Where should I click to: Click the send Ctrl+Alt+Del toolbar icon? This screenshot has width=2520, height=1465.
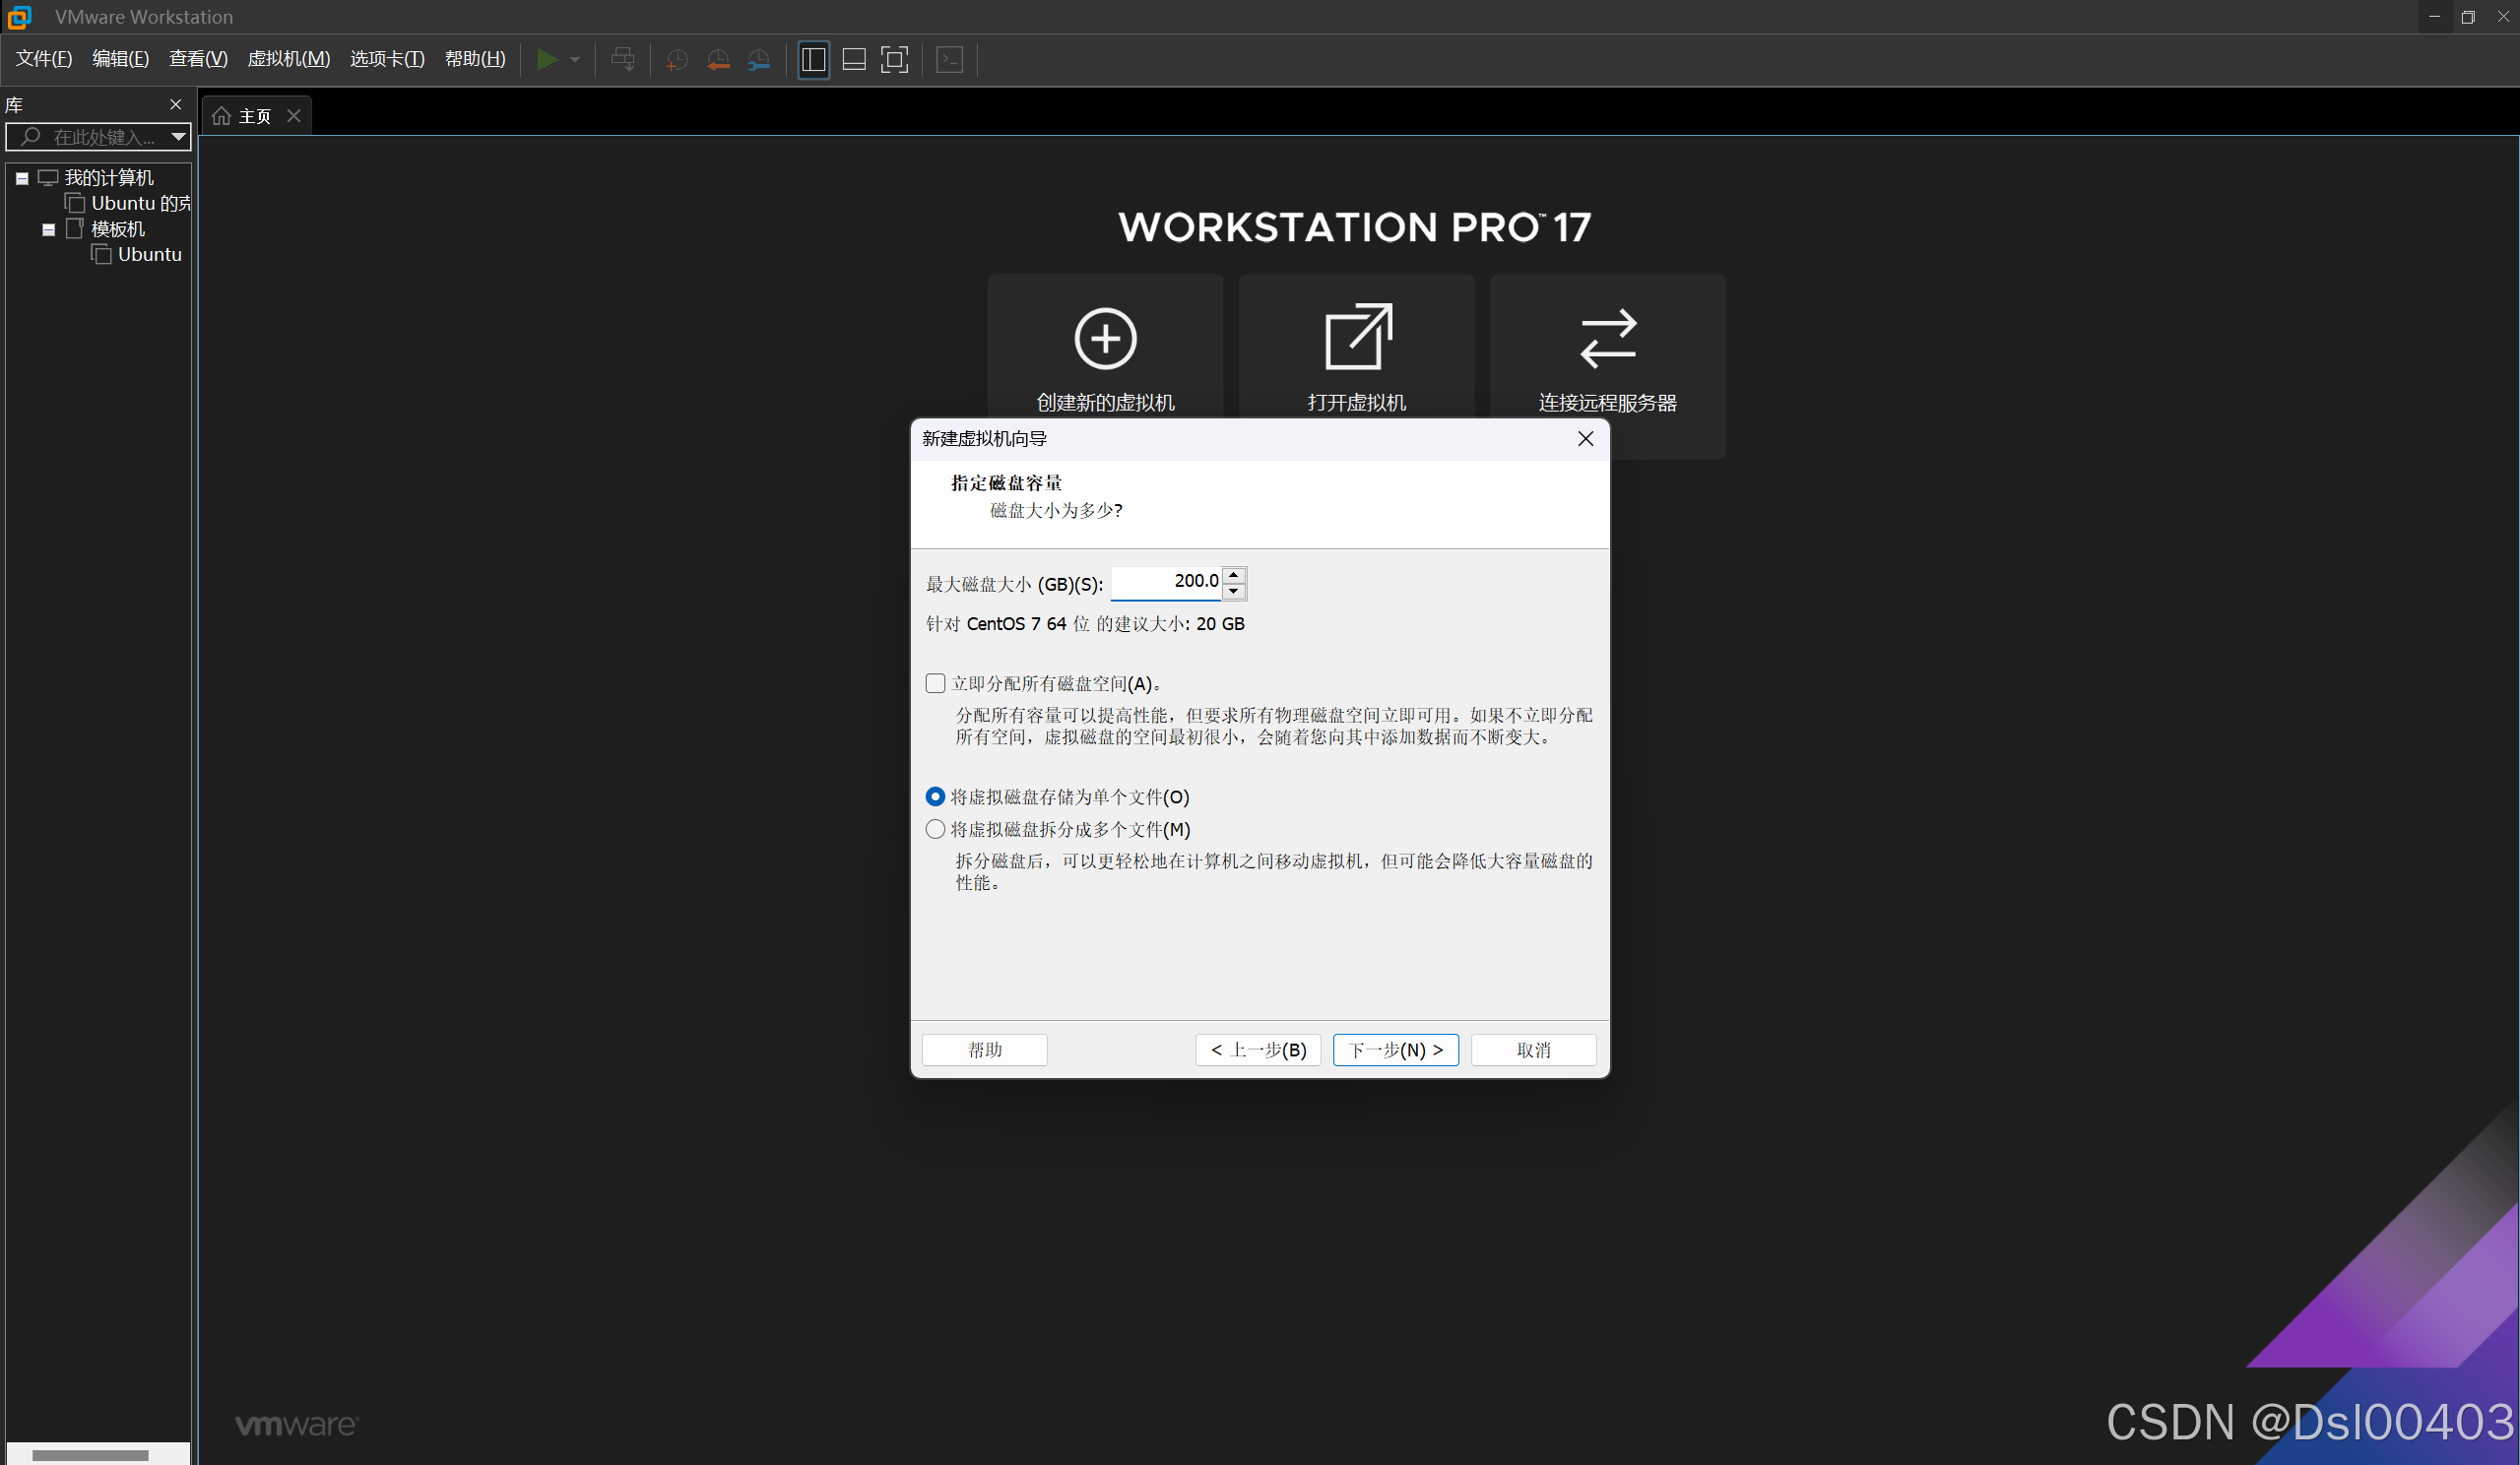coord(622,60)
